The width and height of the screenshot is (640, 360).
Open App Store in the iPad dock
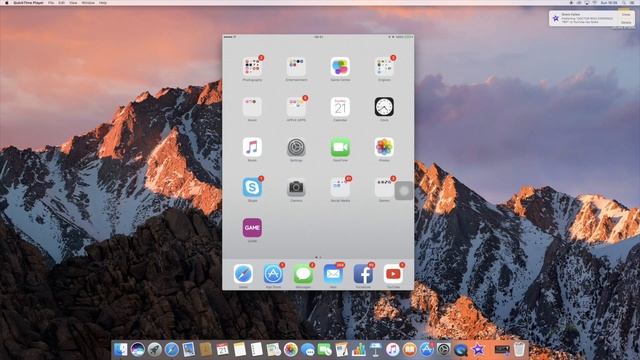[x=273, y=274]
